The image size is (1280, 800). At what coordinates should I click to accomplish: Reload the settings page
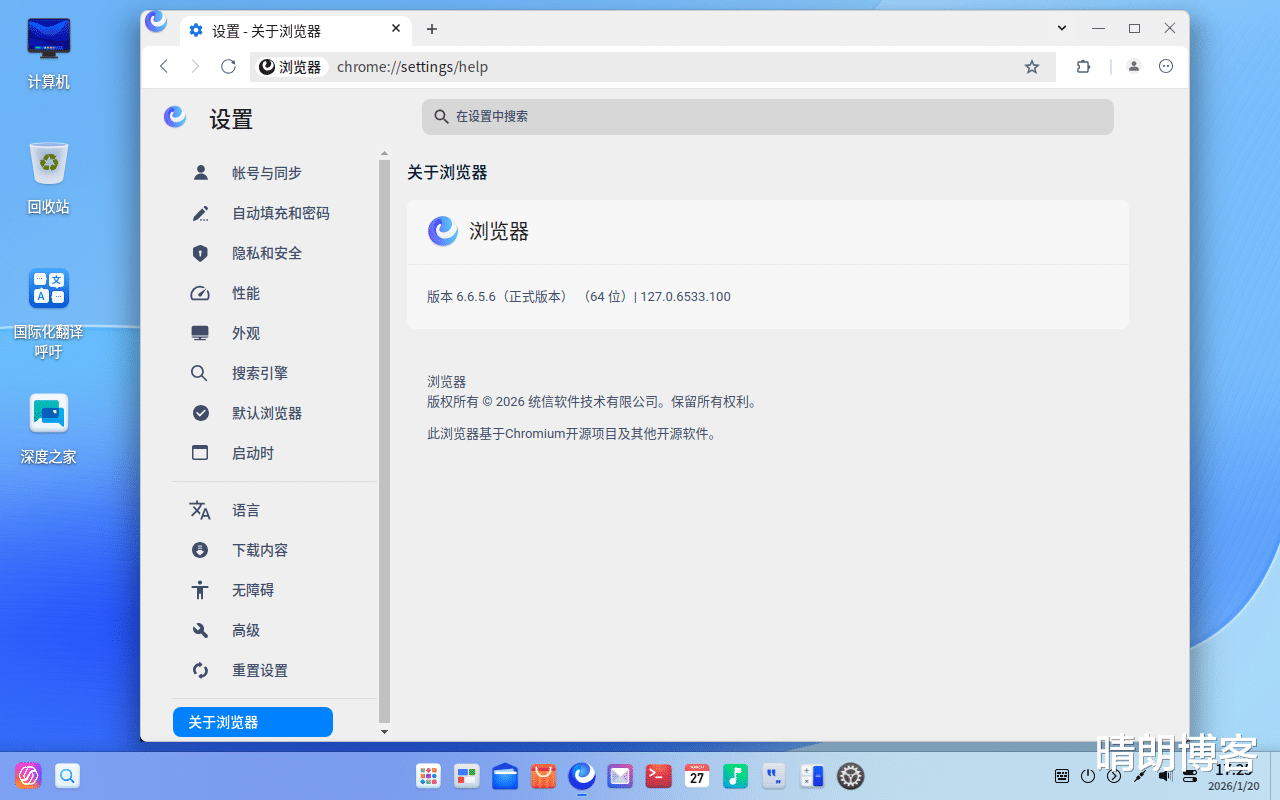228,67
